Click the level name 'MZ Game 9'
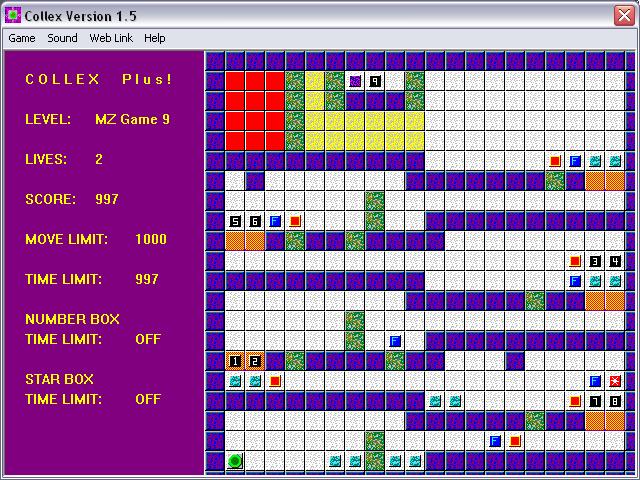The width and height of the screenshot is (640, 480). tap(132, 119)
